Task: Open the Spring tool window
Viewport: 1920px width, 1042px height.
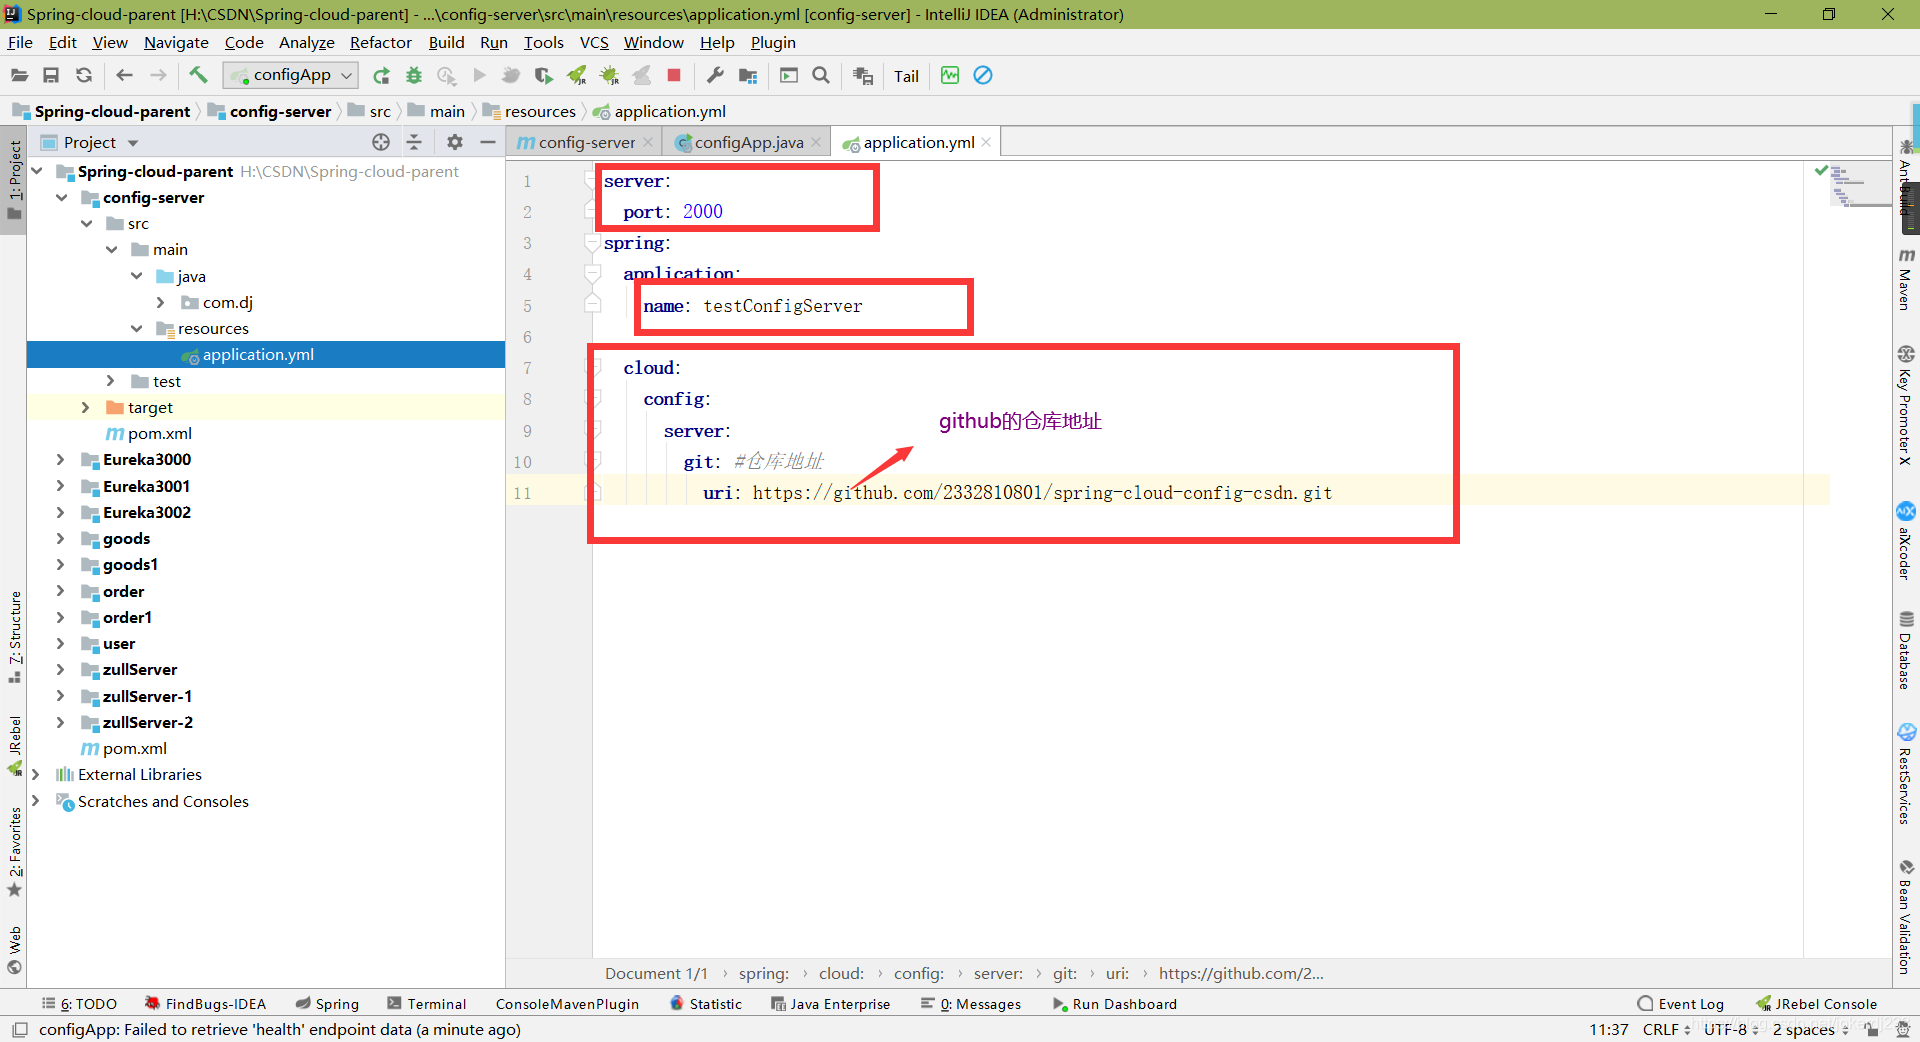Action: point(328,1004)
